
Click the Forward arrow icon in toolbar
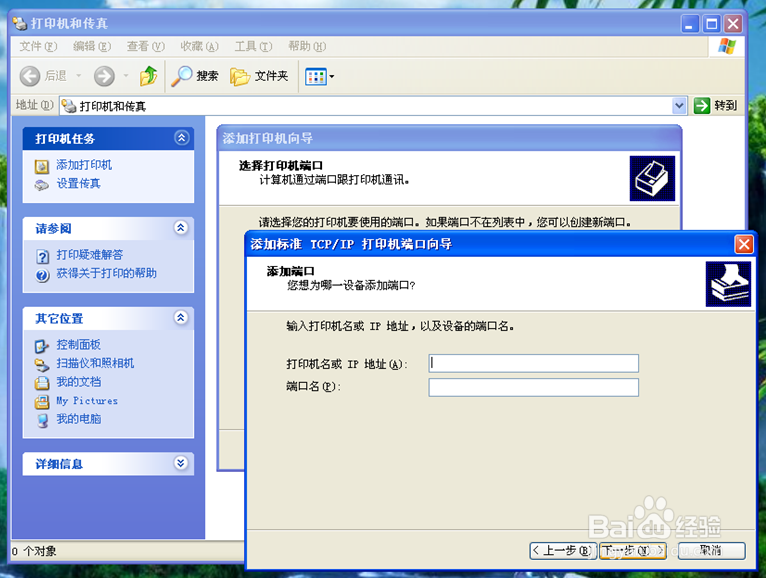(x=104, y=76)
